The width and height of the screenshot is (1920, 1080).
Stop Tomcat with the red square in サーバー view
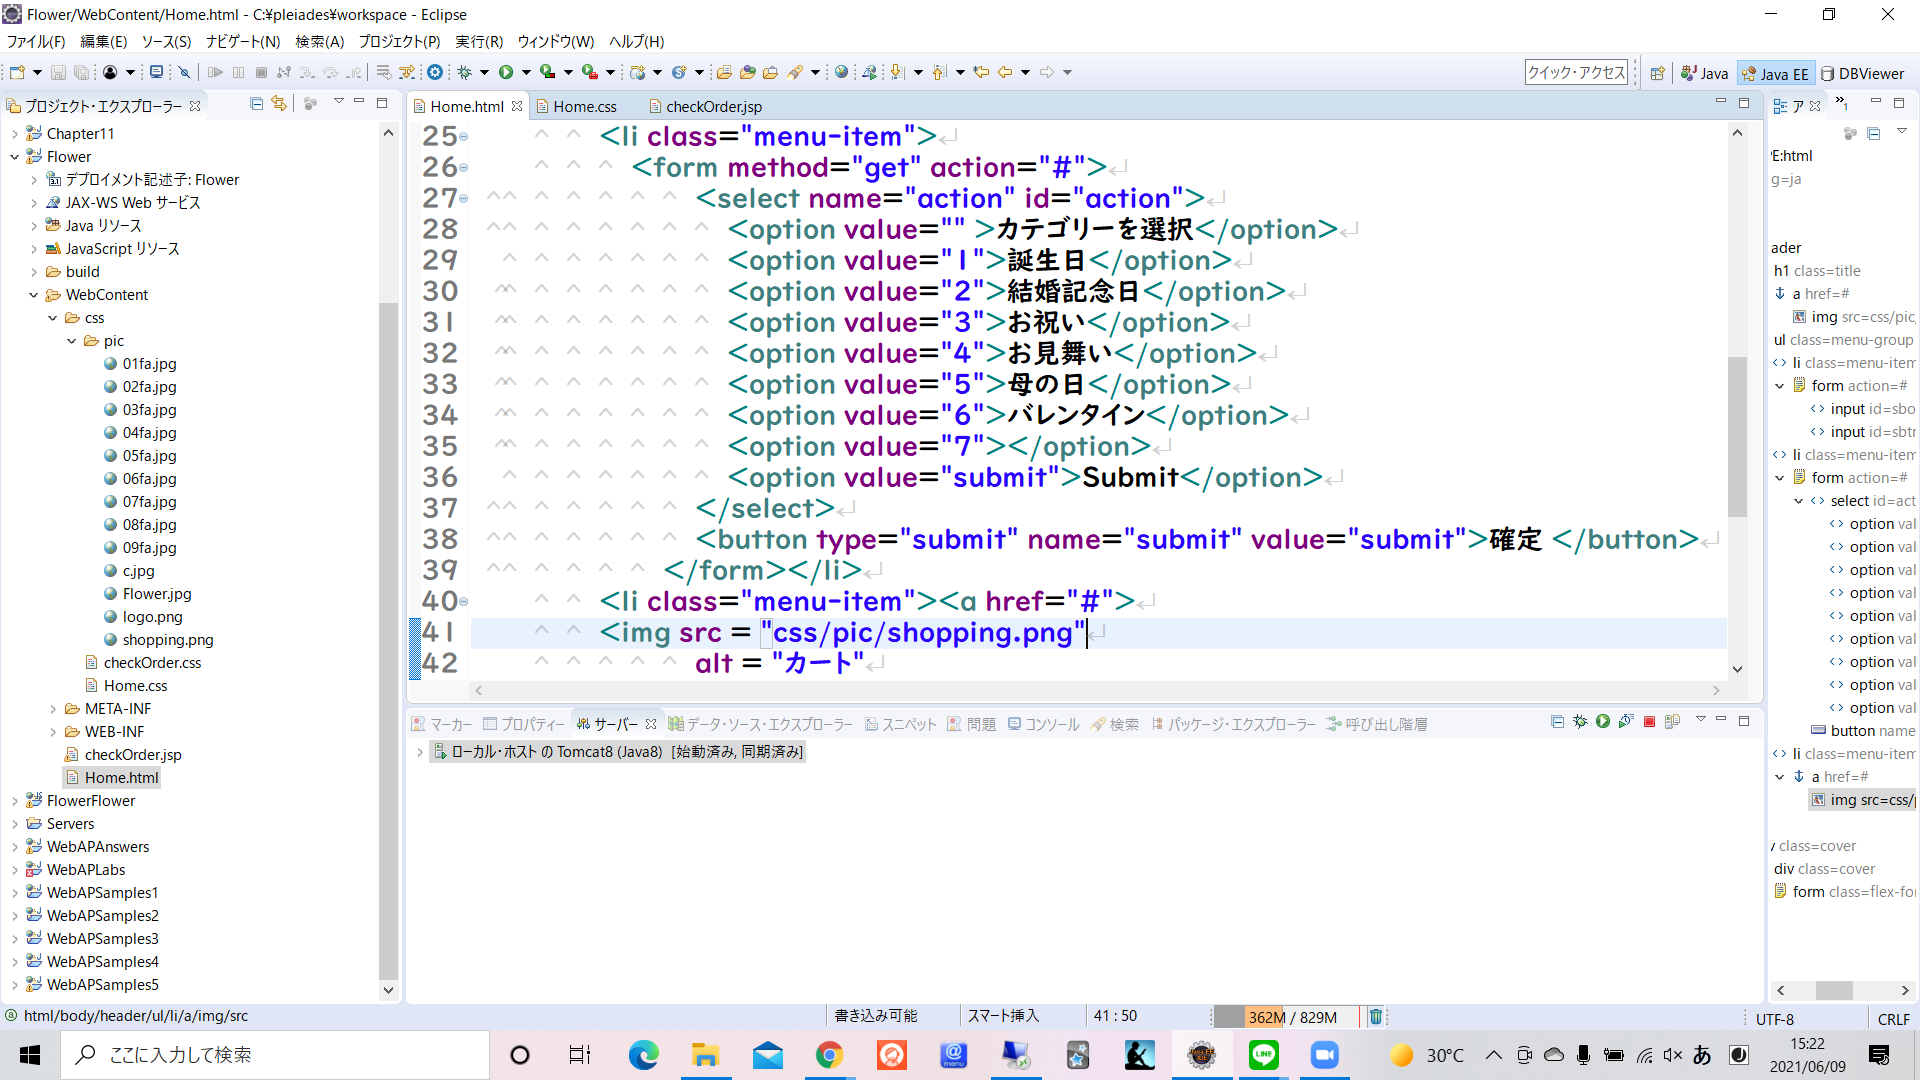[x=1649, y=721]
